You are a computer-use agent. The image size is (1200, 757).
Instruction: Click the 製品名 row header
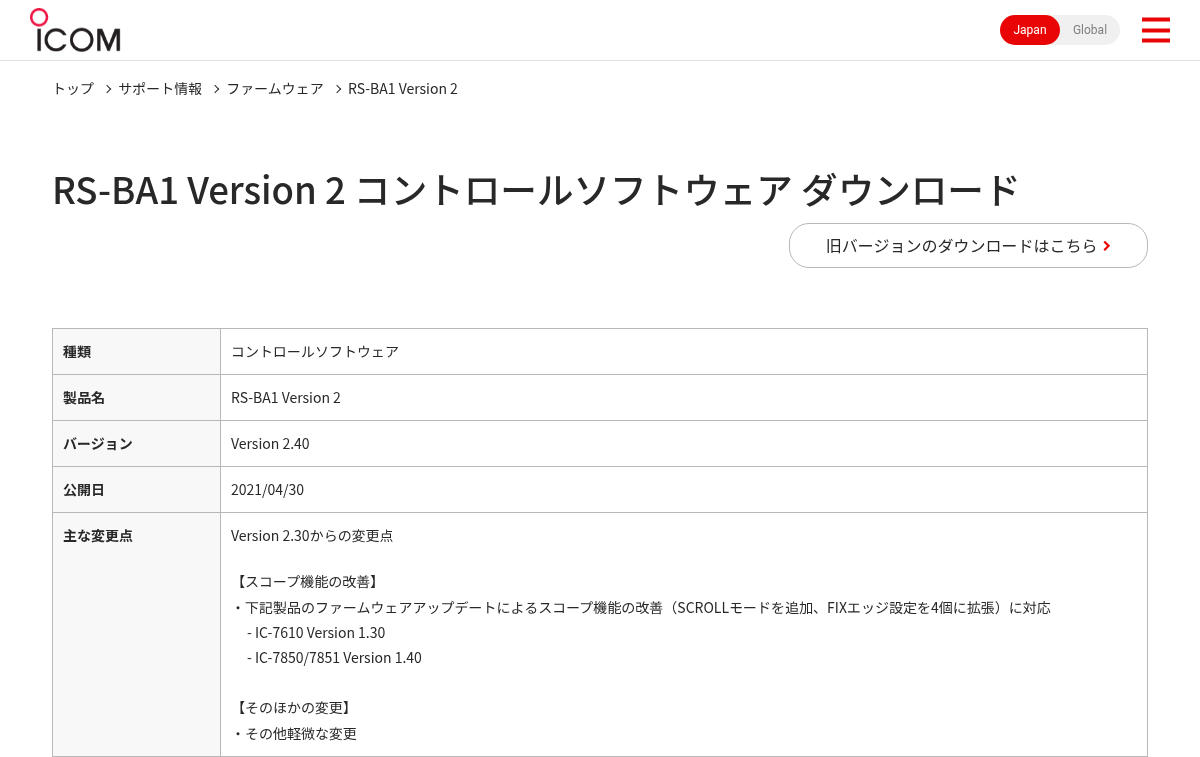point(136,398)
